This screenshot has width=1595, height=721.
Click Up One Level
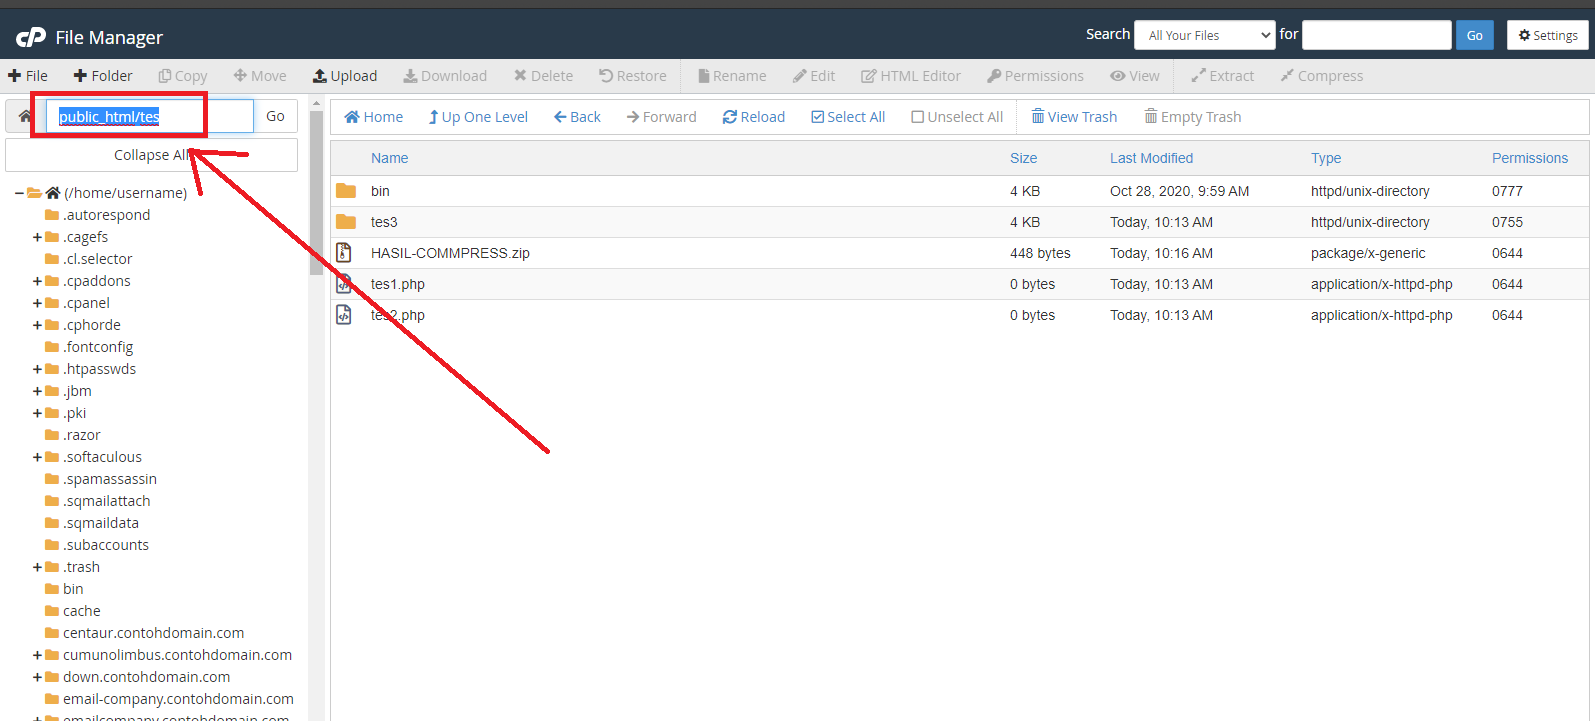478,117
